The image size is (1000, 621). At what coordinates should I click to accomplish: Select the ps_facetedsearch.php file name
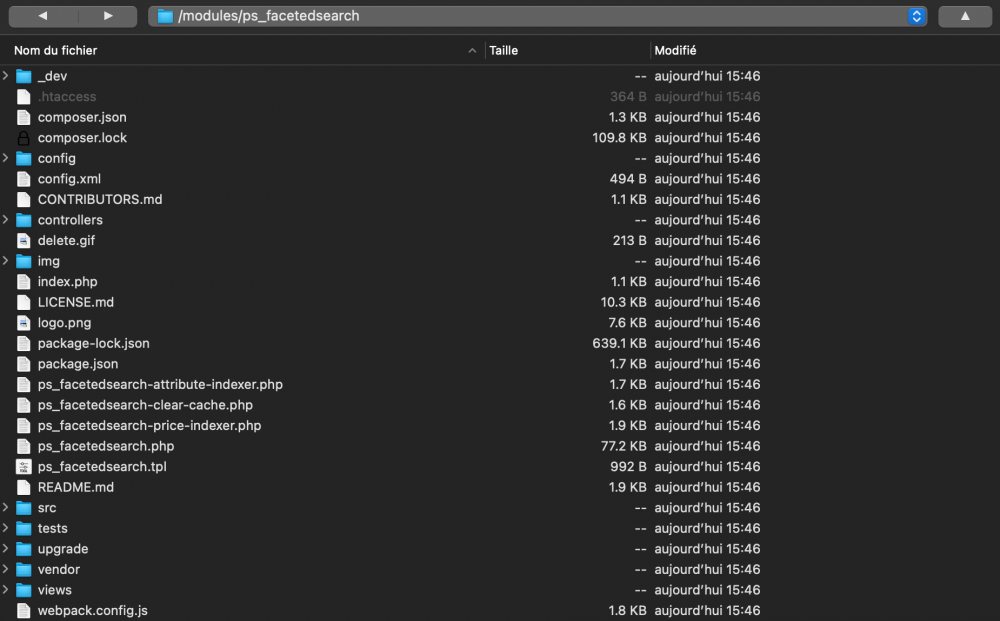(x=106, y=446)
